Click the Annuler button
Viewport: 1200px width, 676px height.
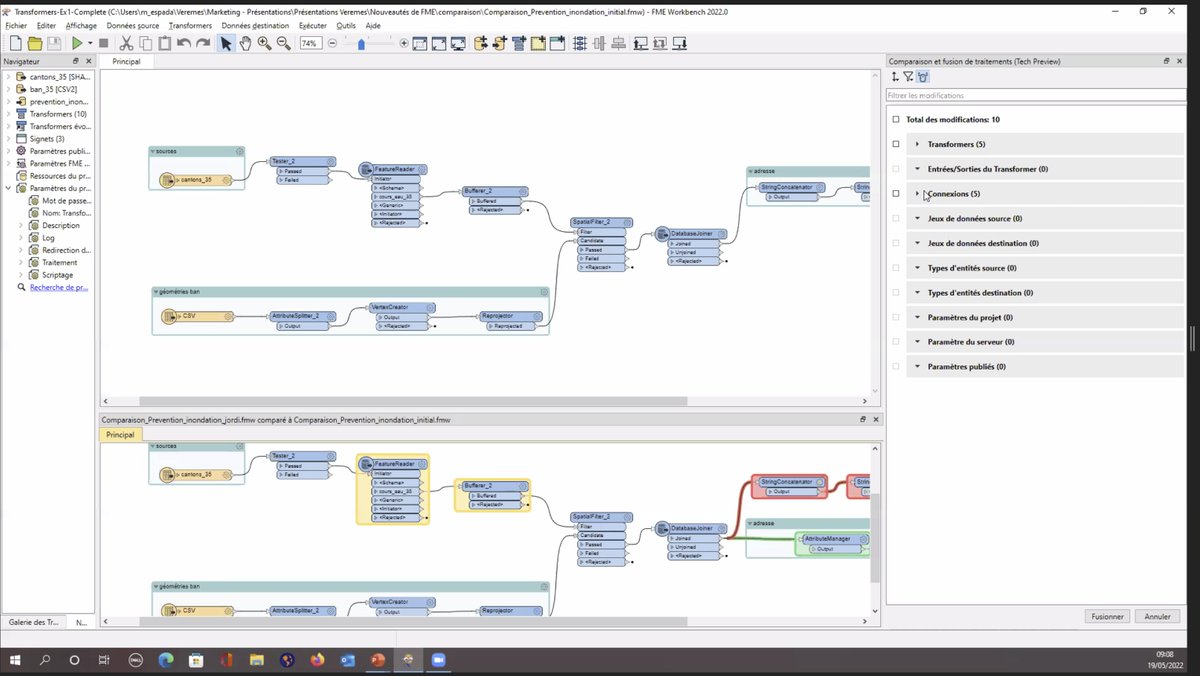[1157, 616]
